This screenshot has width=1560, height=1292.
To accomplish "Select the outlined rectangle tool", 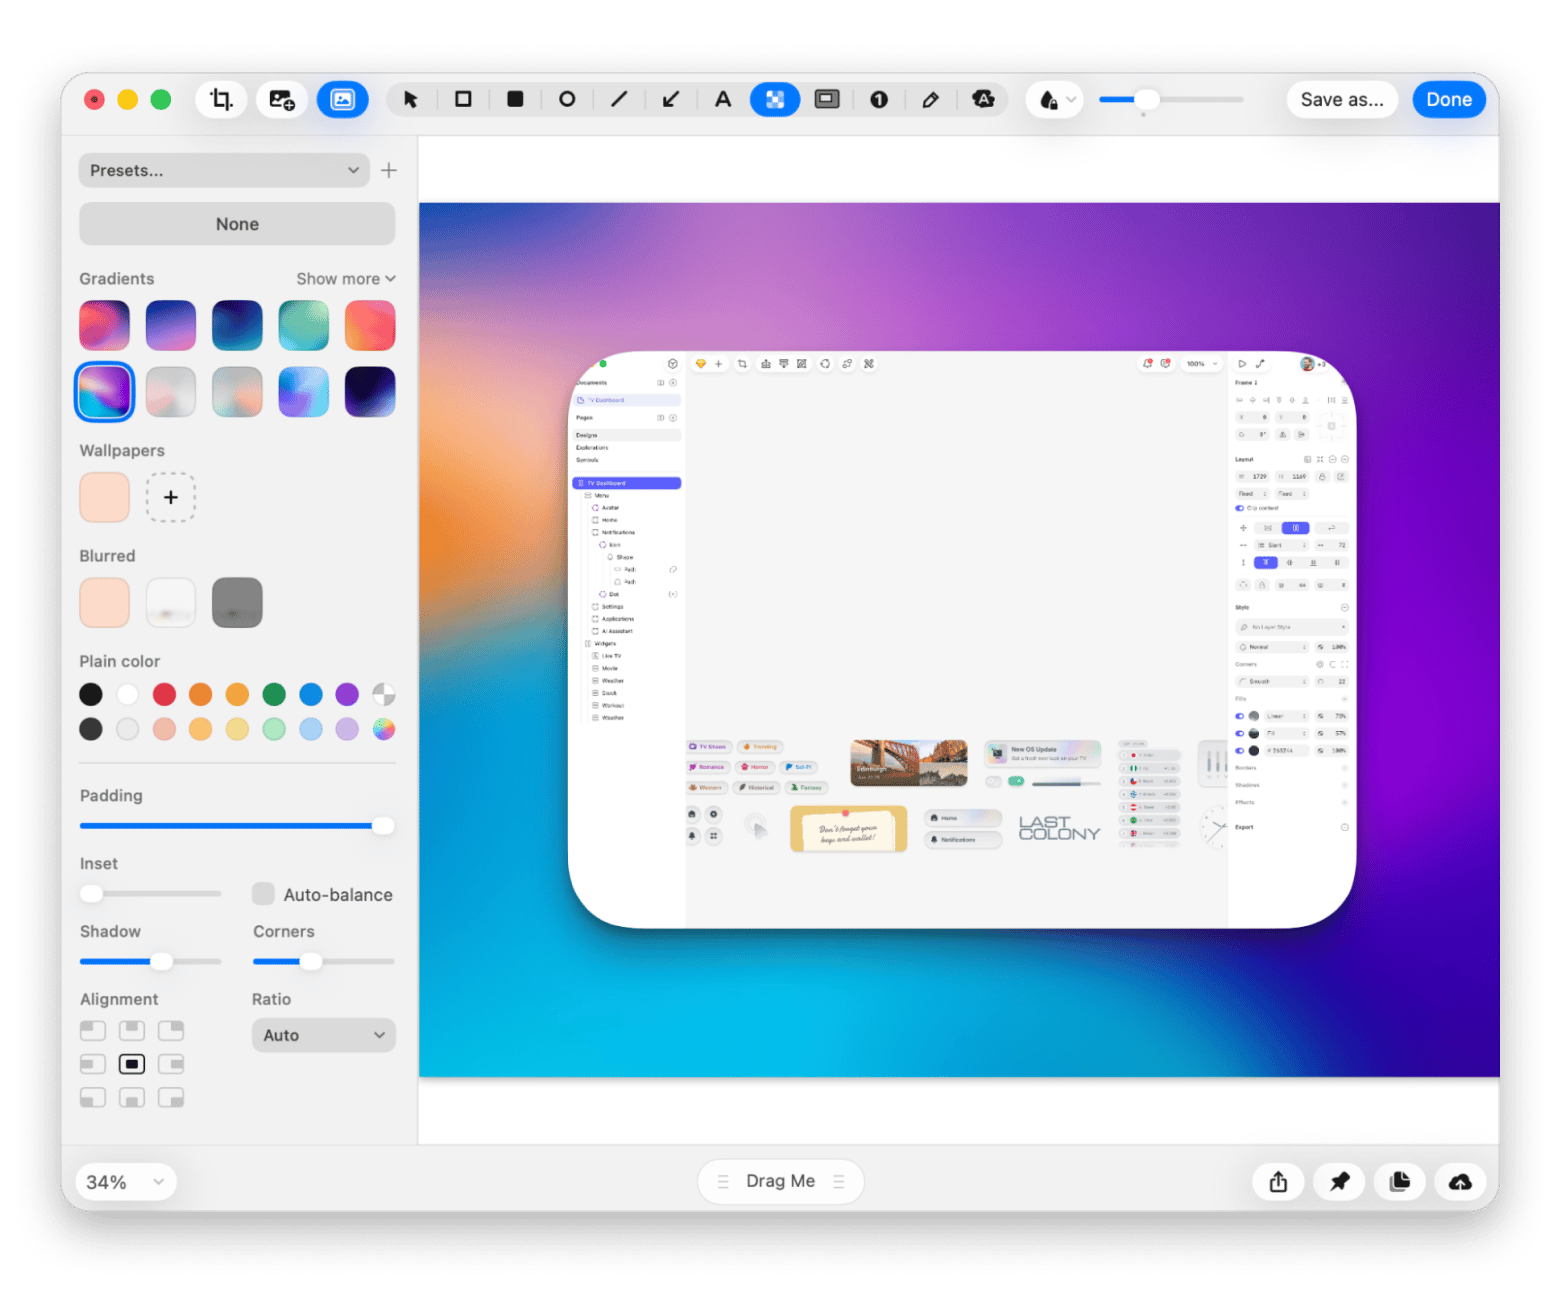I will click(463, 100).
